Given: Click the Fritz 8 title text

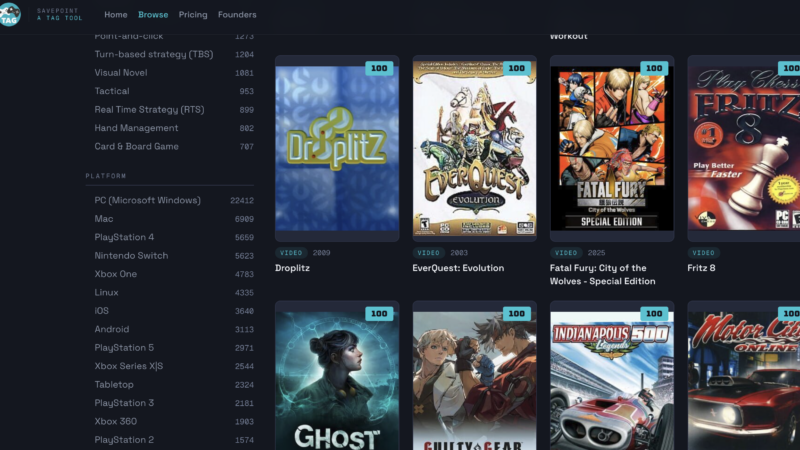Looking at the screenshot, I should [702, 268].
